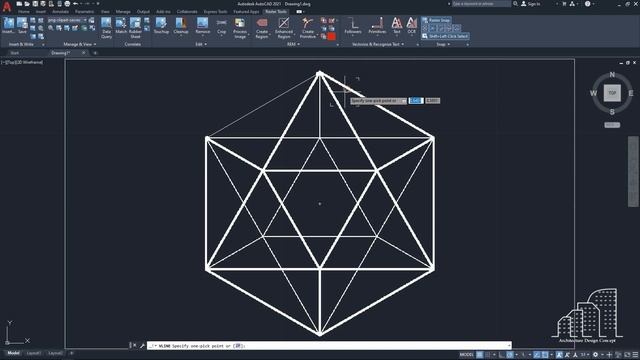Toggle the grid display in status bar

click(x=480, y=355)
